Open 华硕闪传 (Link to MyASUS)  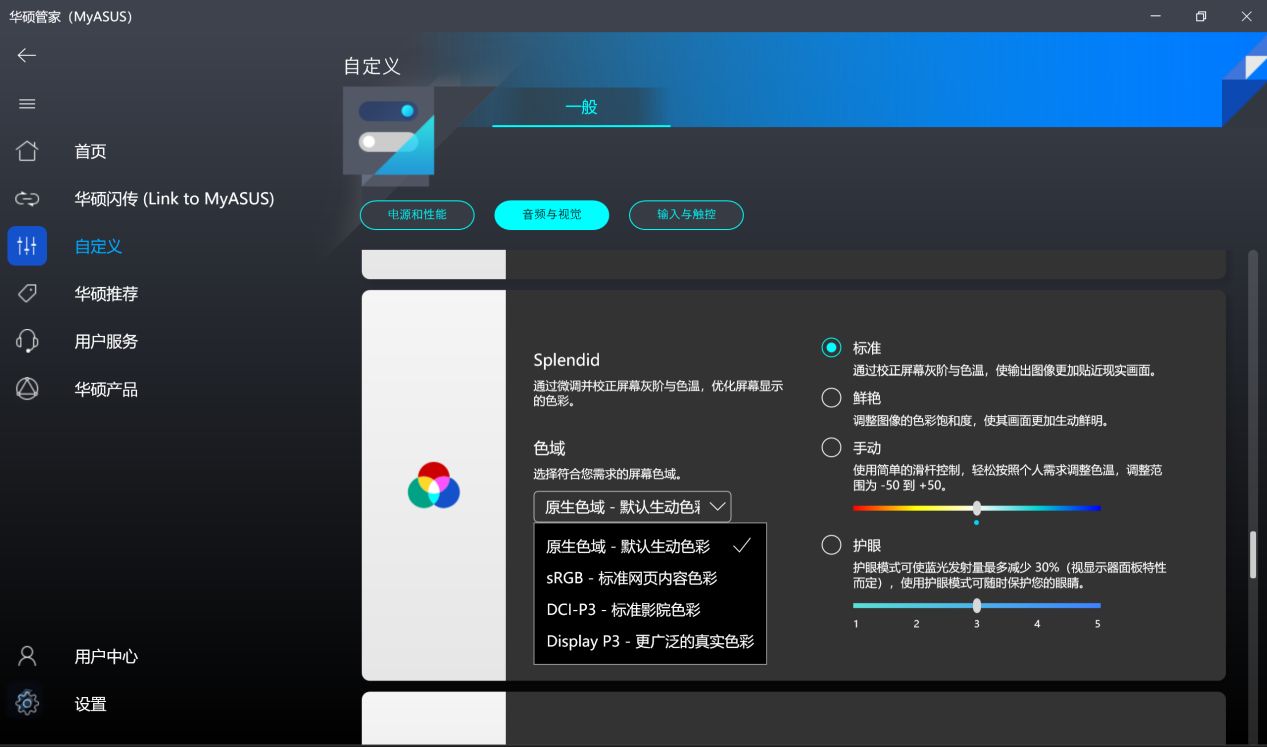tap(174, 199)
